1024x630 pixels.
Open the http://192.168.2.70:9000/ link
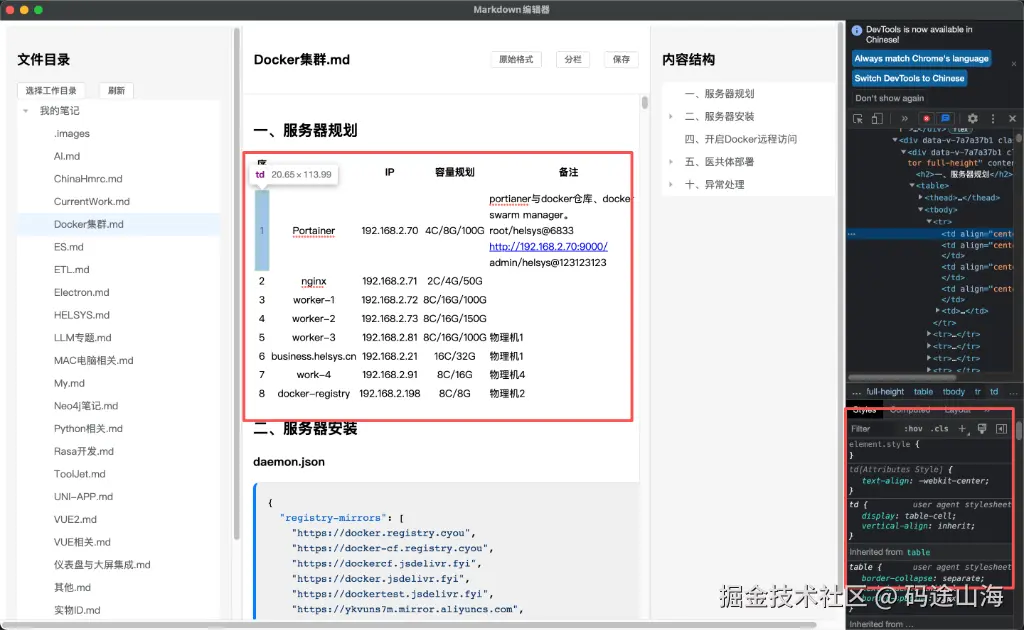[548, 246]
